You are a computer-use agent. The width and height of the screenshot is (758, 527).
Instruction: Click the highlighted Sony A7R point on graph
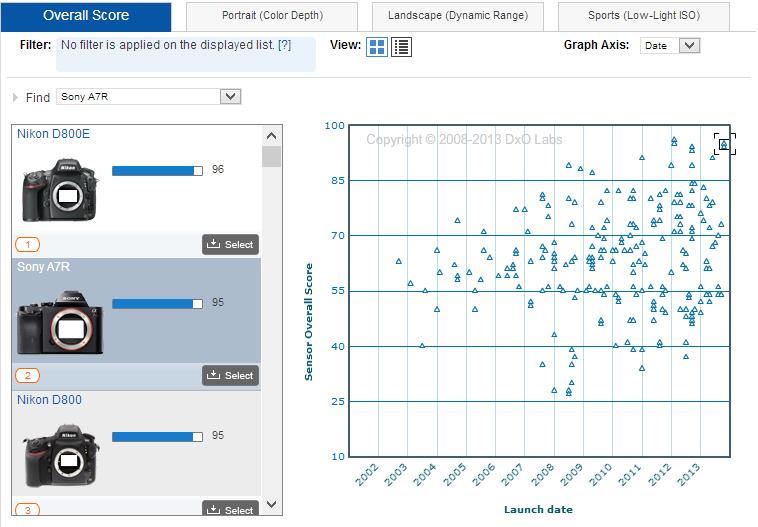pyautogui.click(x=724, y=144)
